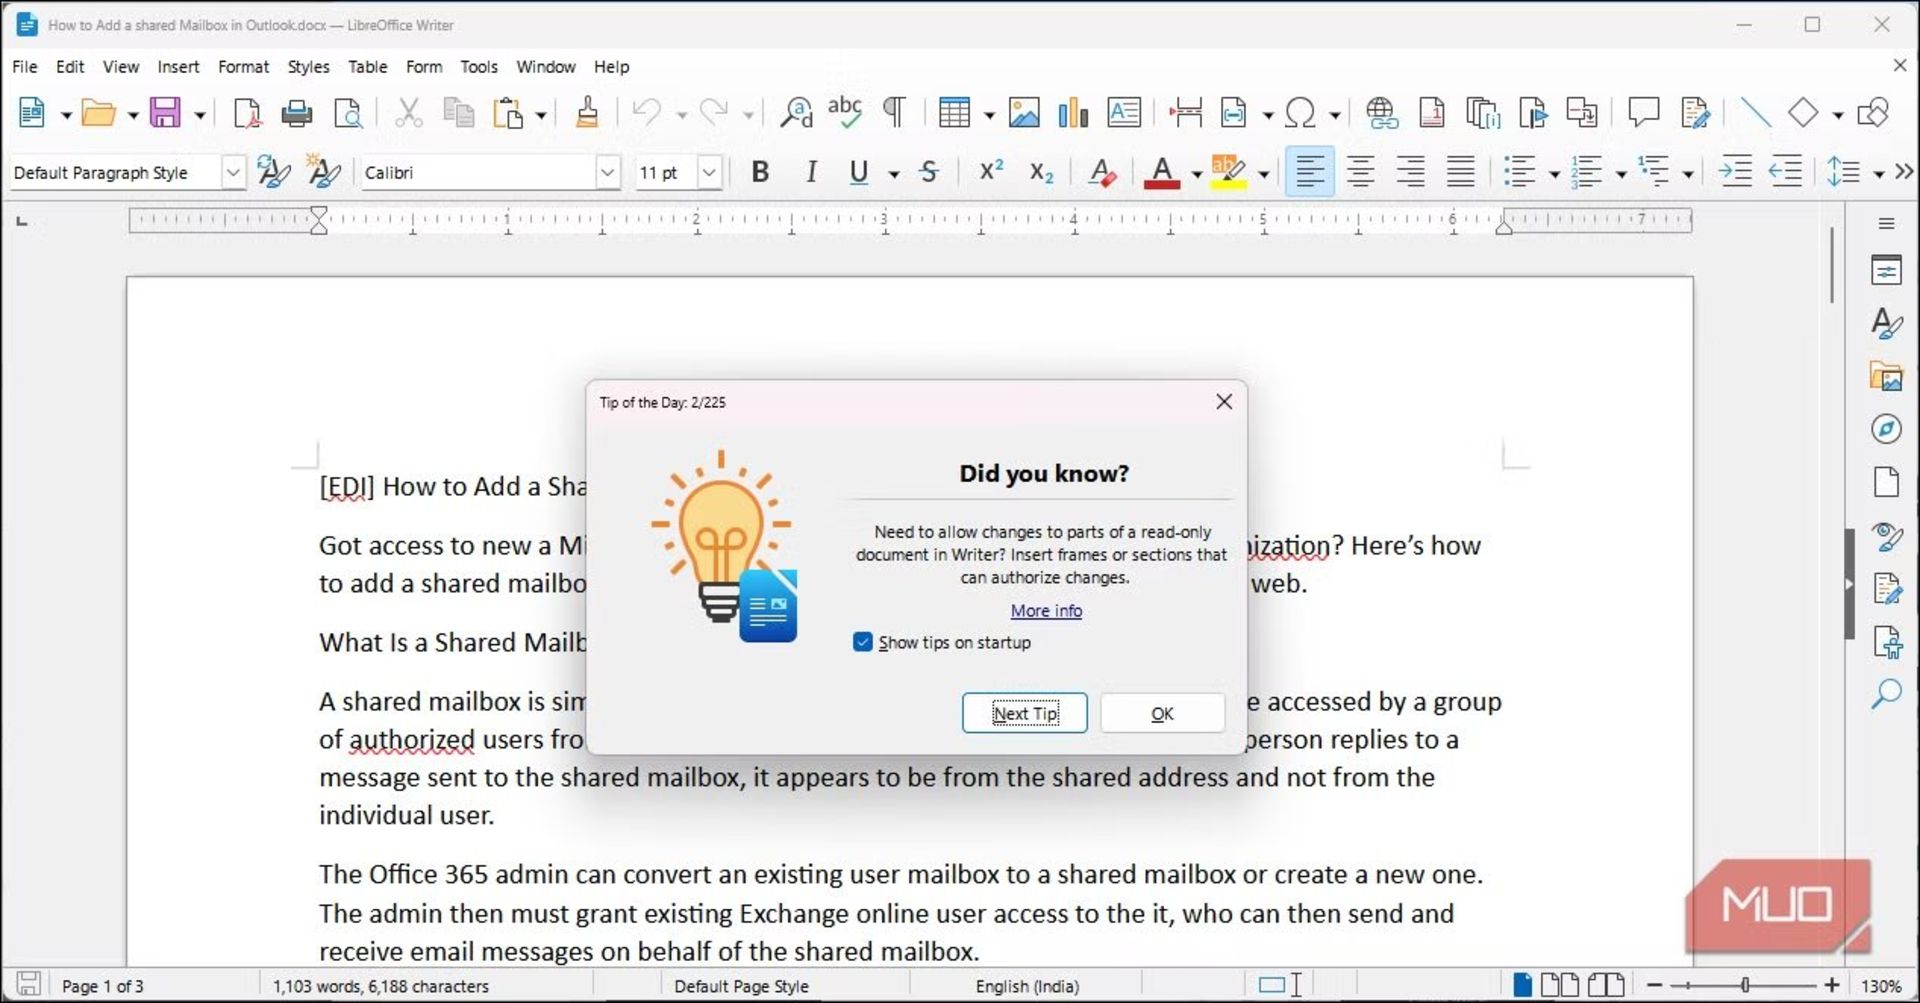This screenshot has width=1920, height=1003.
Task: Click the Zoom Out minus button
Action: [1655, 985]
